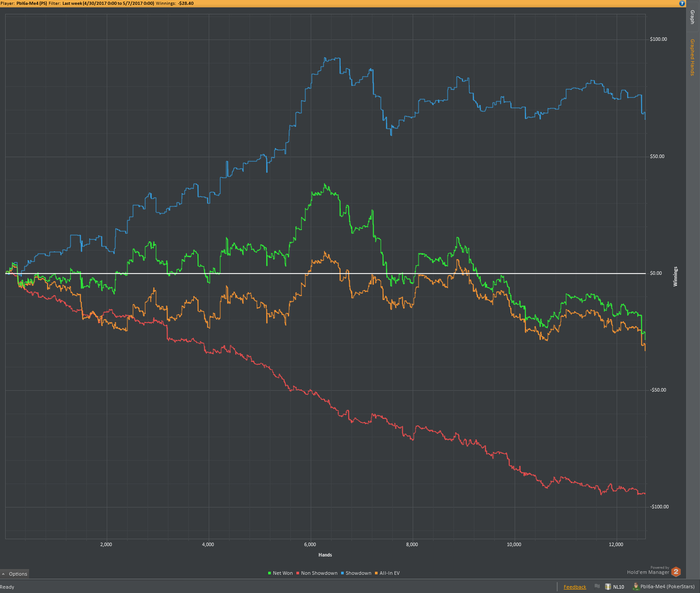The image size is (700, 593).
Task: Click the NL10 stakes icon in the status bar
Action: [x=608, y=586]
